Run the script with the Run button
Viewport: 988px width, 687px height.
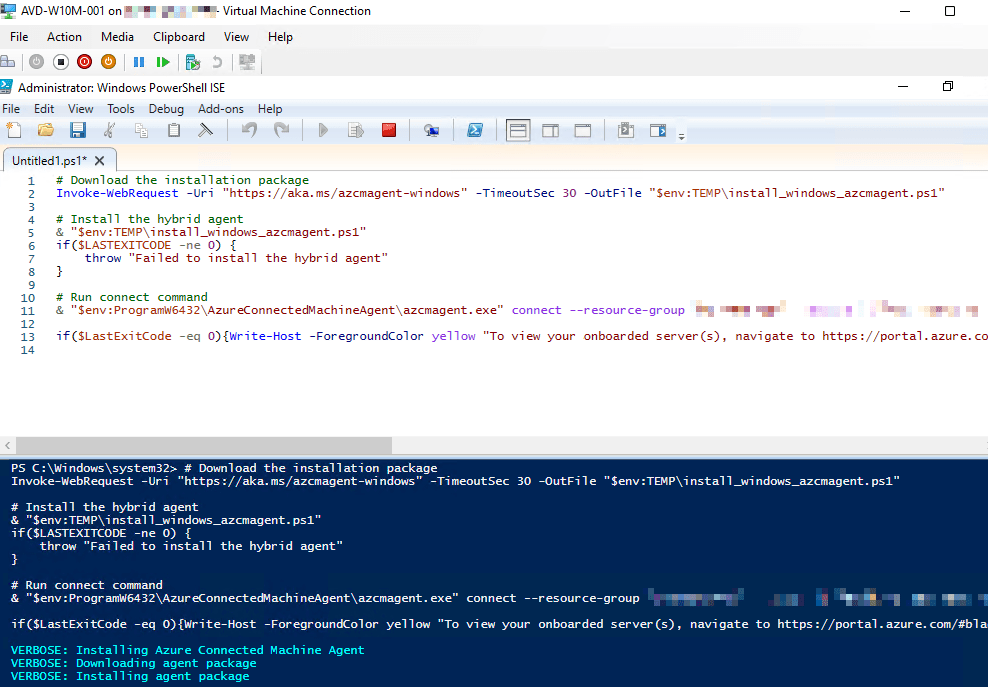323,130
